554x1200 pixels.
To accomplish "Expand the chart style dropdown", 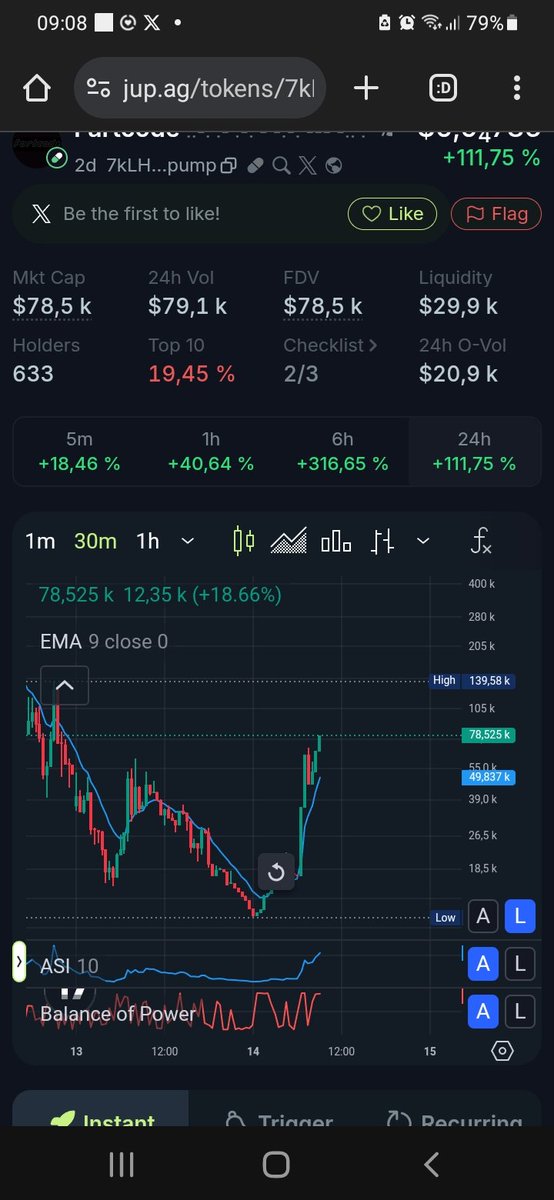I will coord(423,541).
